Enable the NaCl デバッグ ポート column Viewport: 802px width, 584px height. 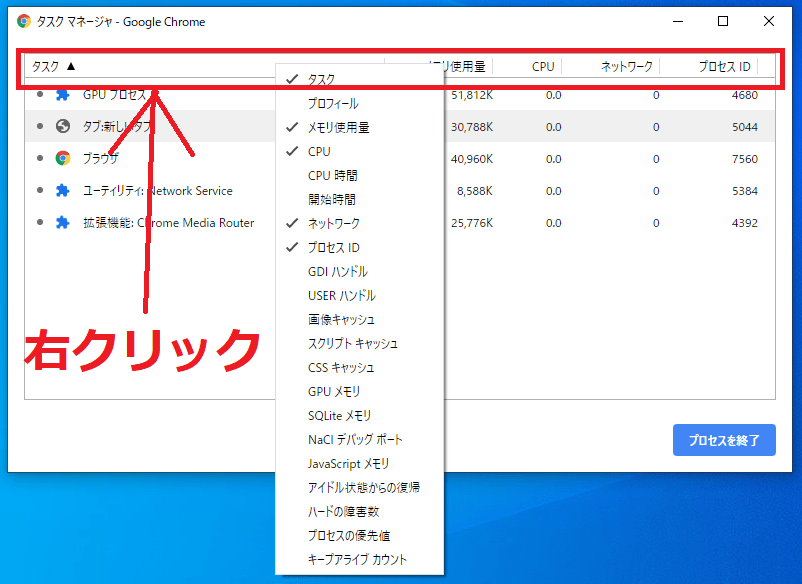point(360,440)
